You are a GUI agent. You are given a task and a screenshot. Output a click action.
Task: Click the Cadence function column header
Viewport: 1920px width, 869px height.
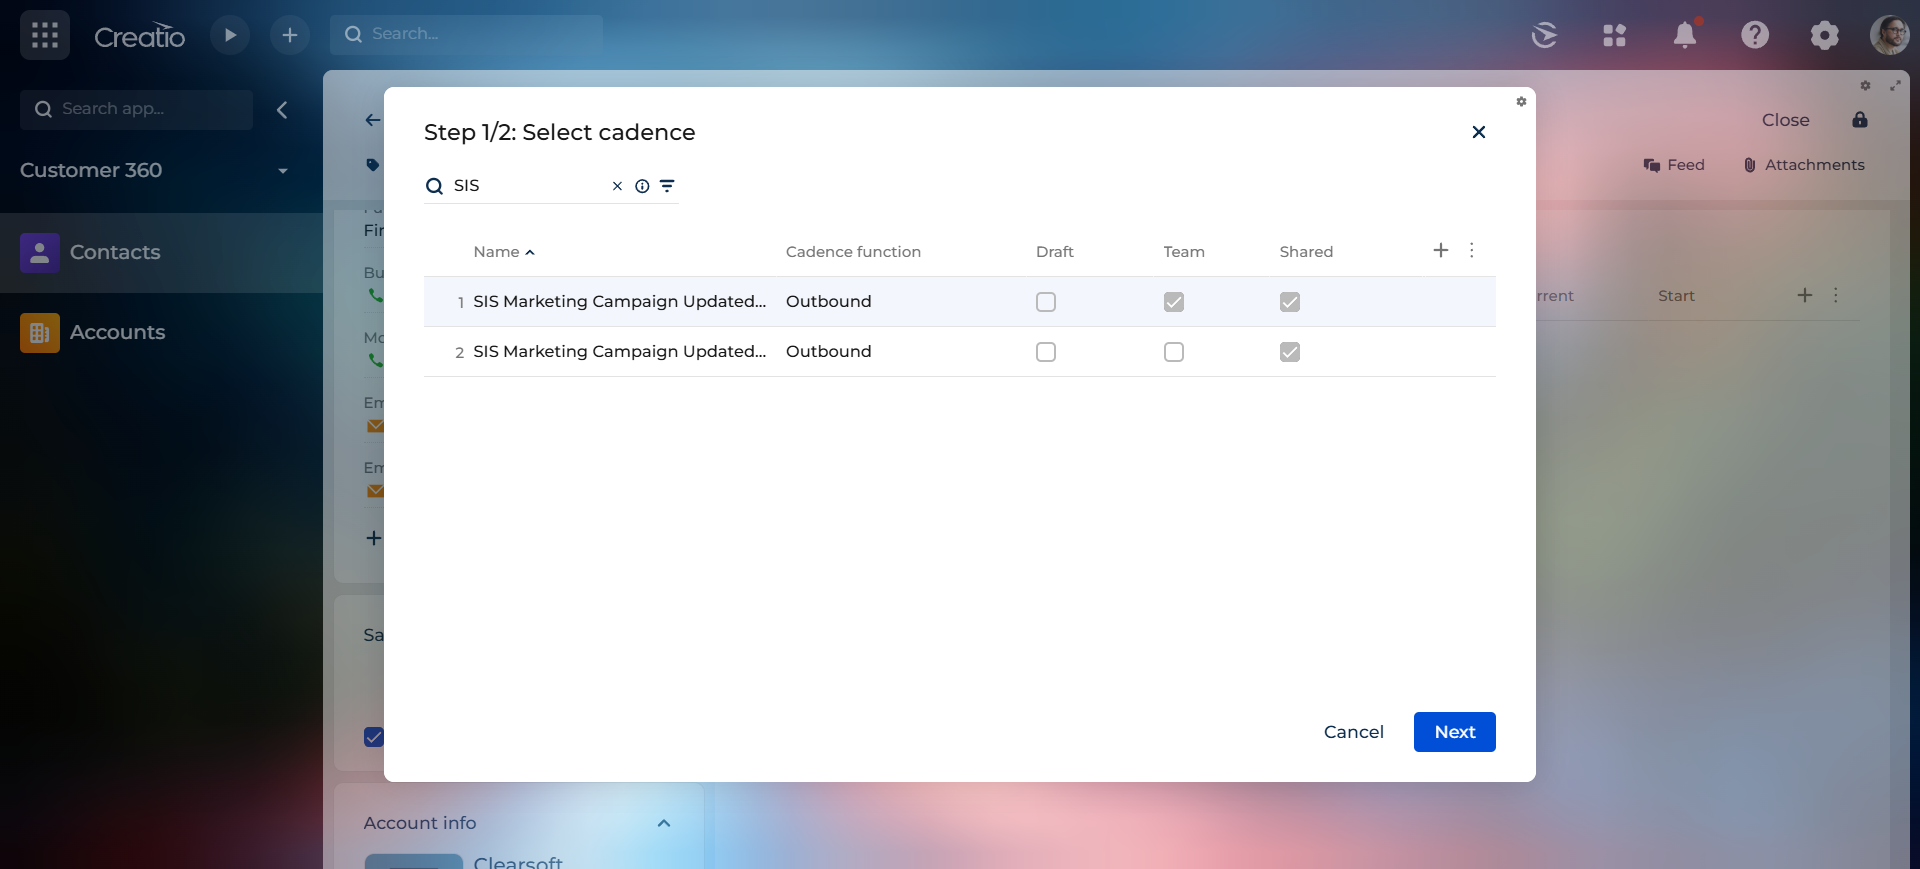pos(853,252)
